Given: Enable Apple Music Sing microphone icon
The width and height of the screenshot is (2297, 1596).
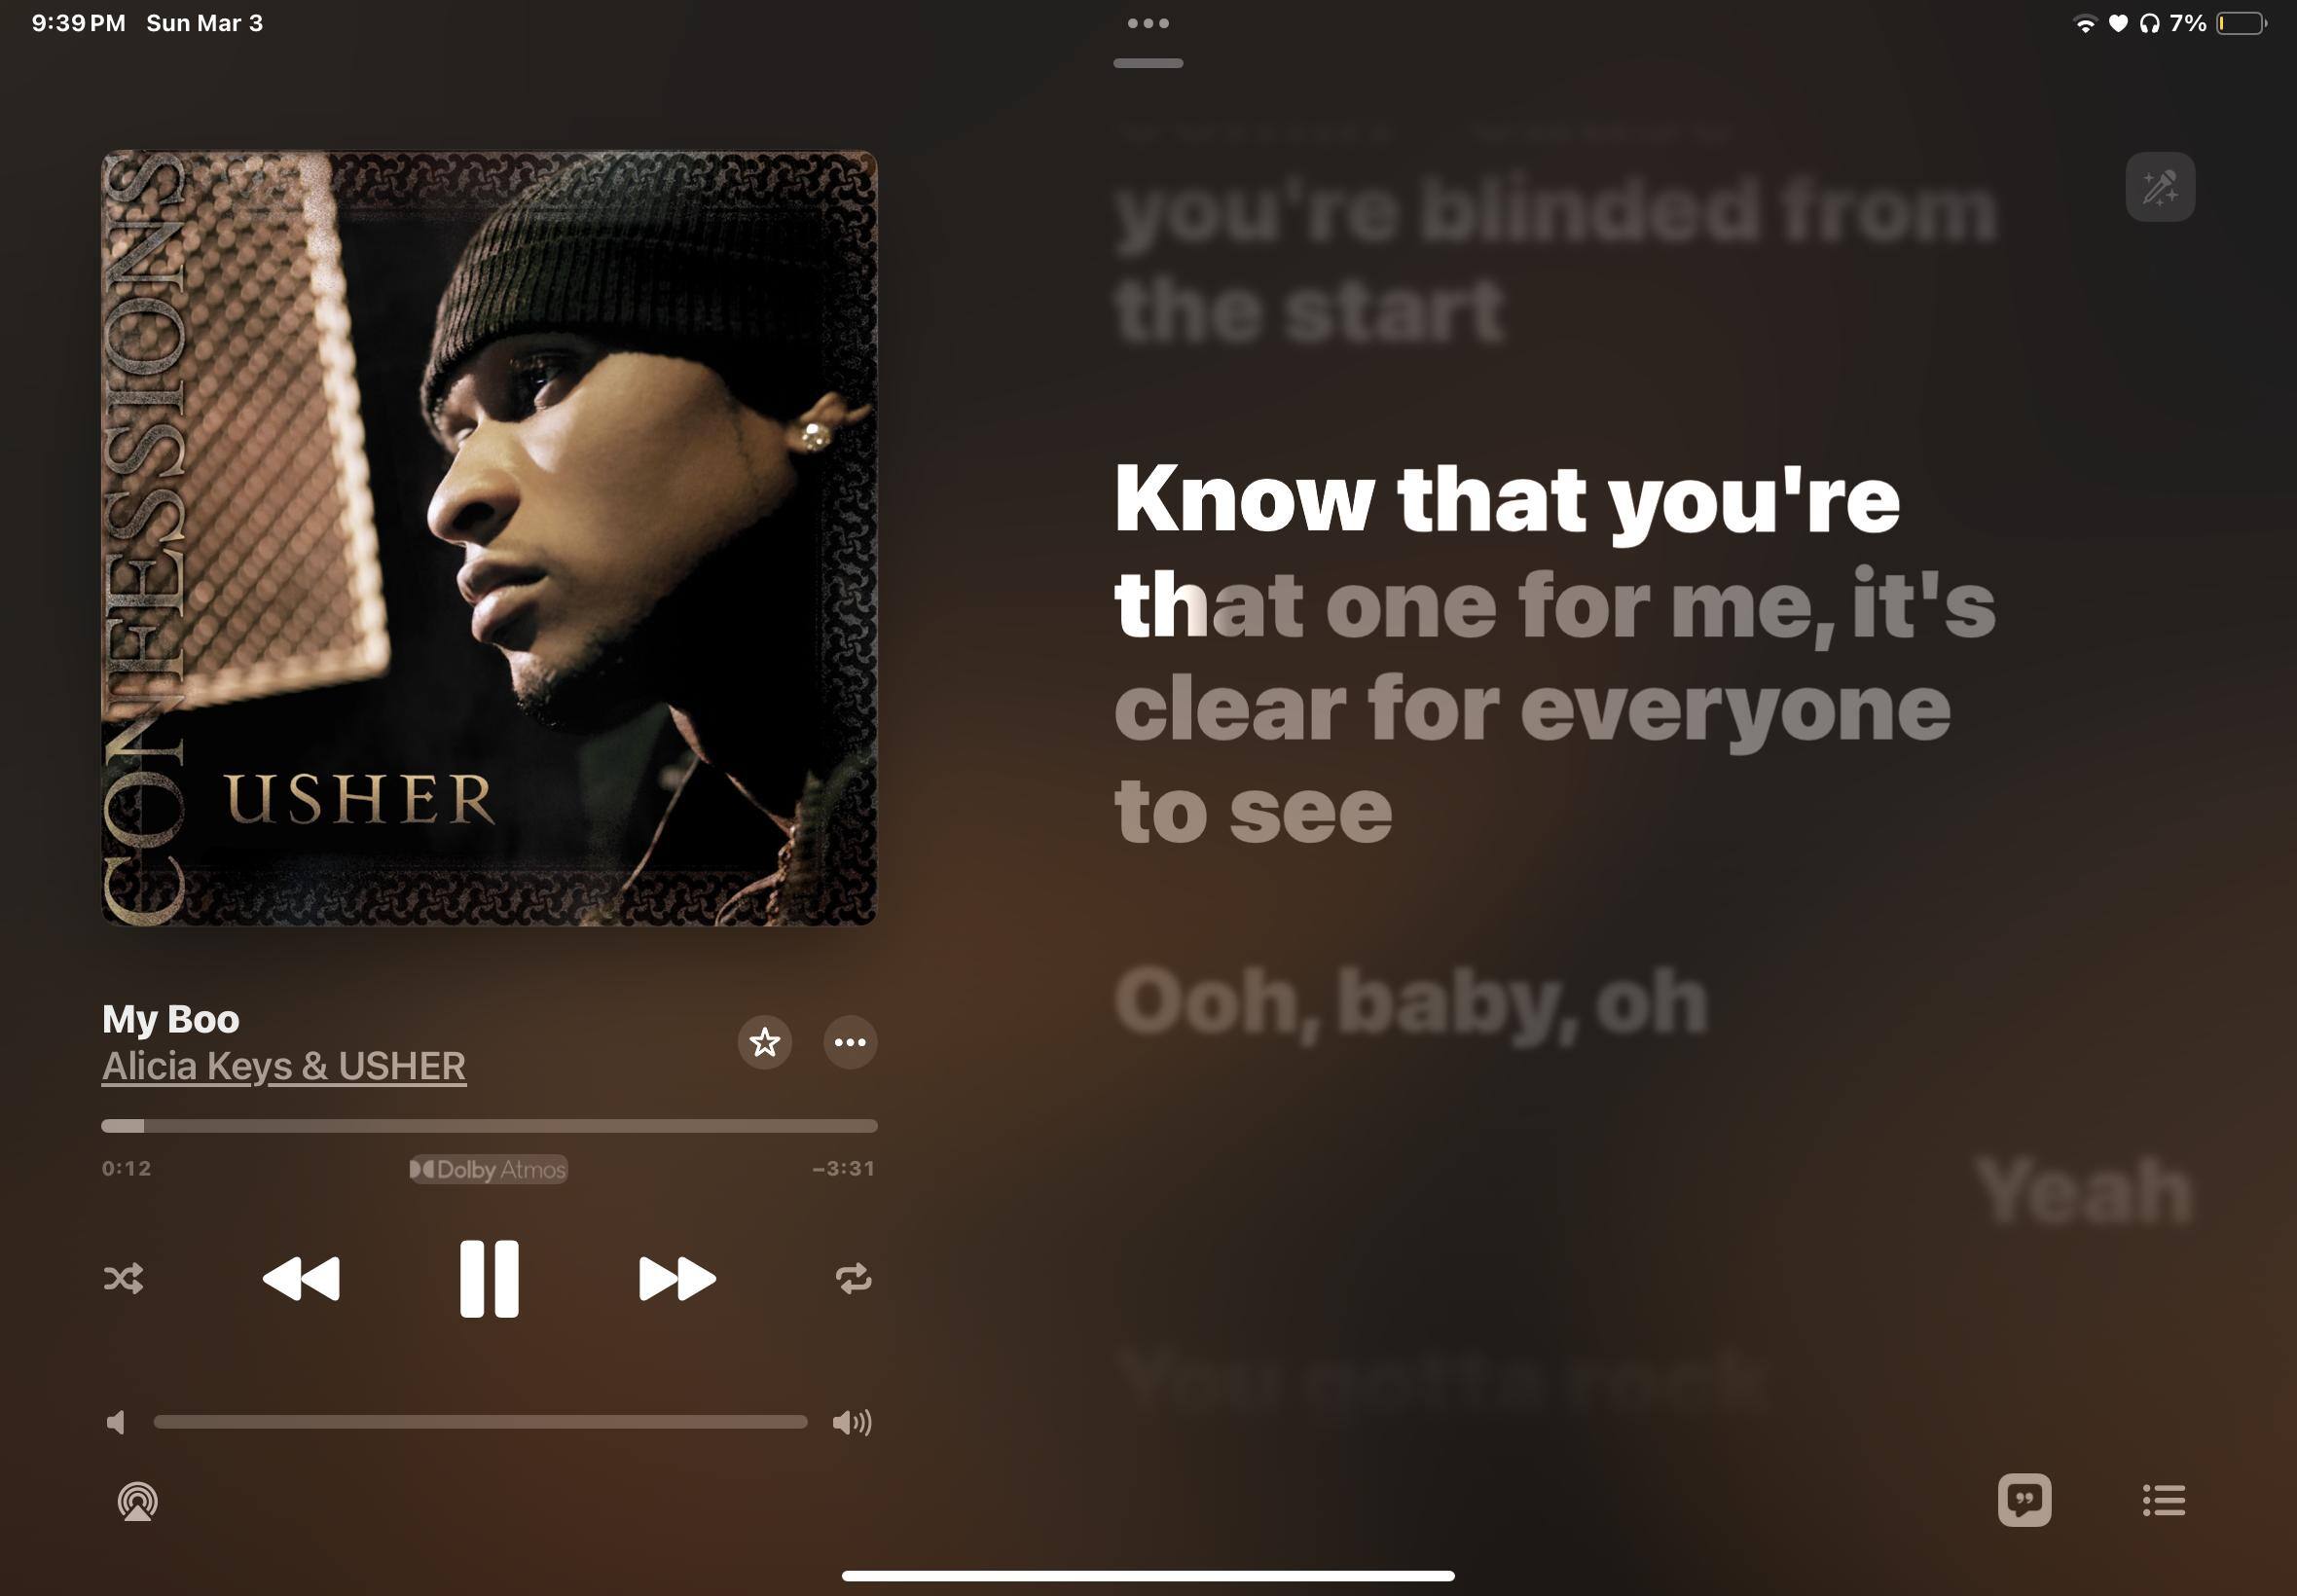Looking at the screenshot, I should (2160, 187).
